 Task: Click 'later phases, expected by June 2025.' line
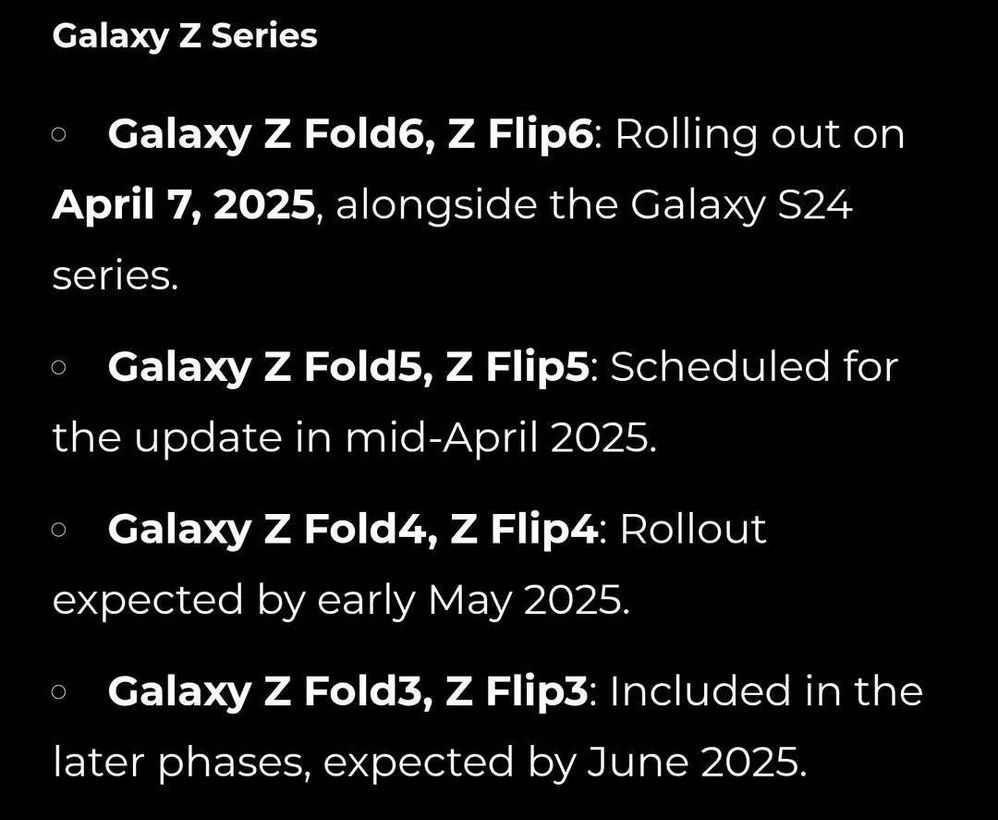pos(430,763)
